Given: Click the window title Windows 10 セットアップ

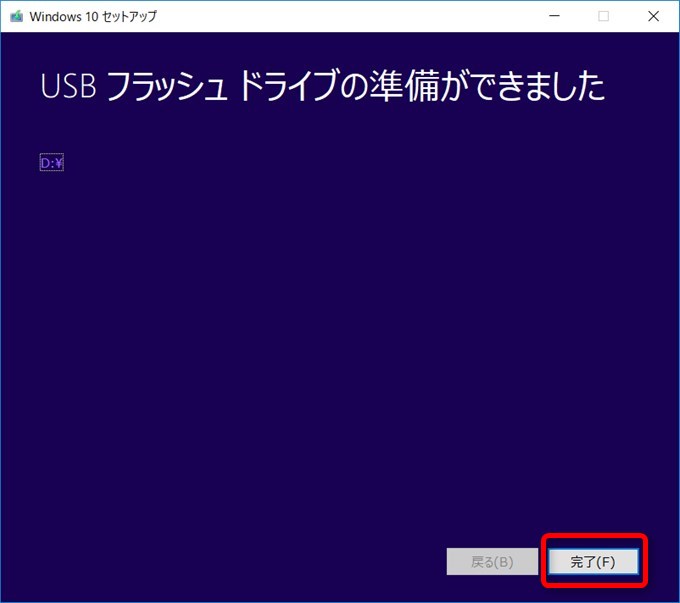Looking at the screenshot, I should tap(93, 16).
